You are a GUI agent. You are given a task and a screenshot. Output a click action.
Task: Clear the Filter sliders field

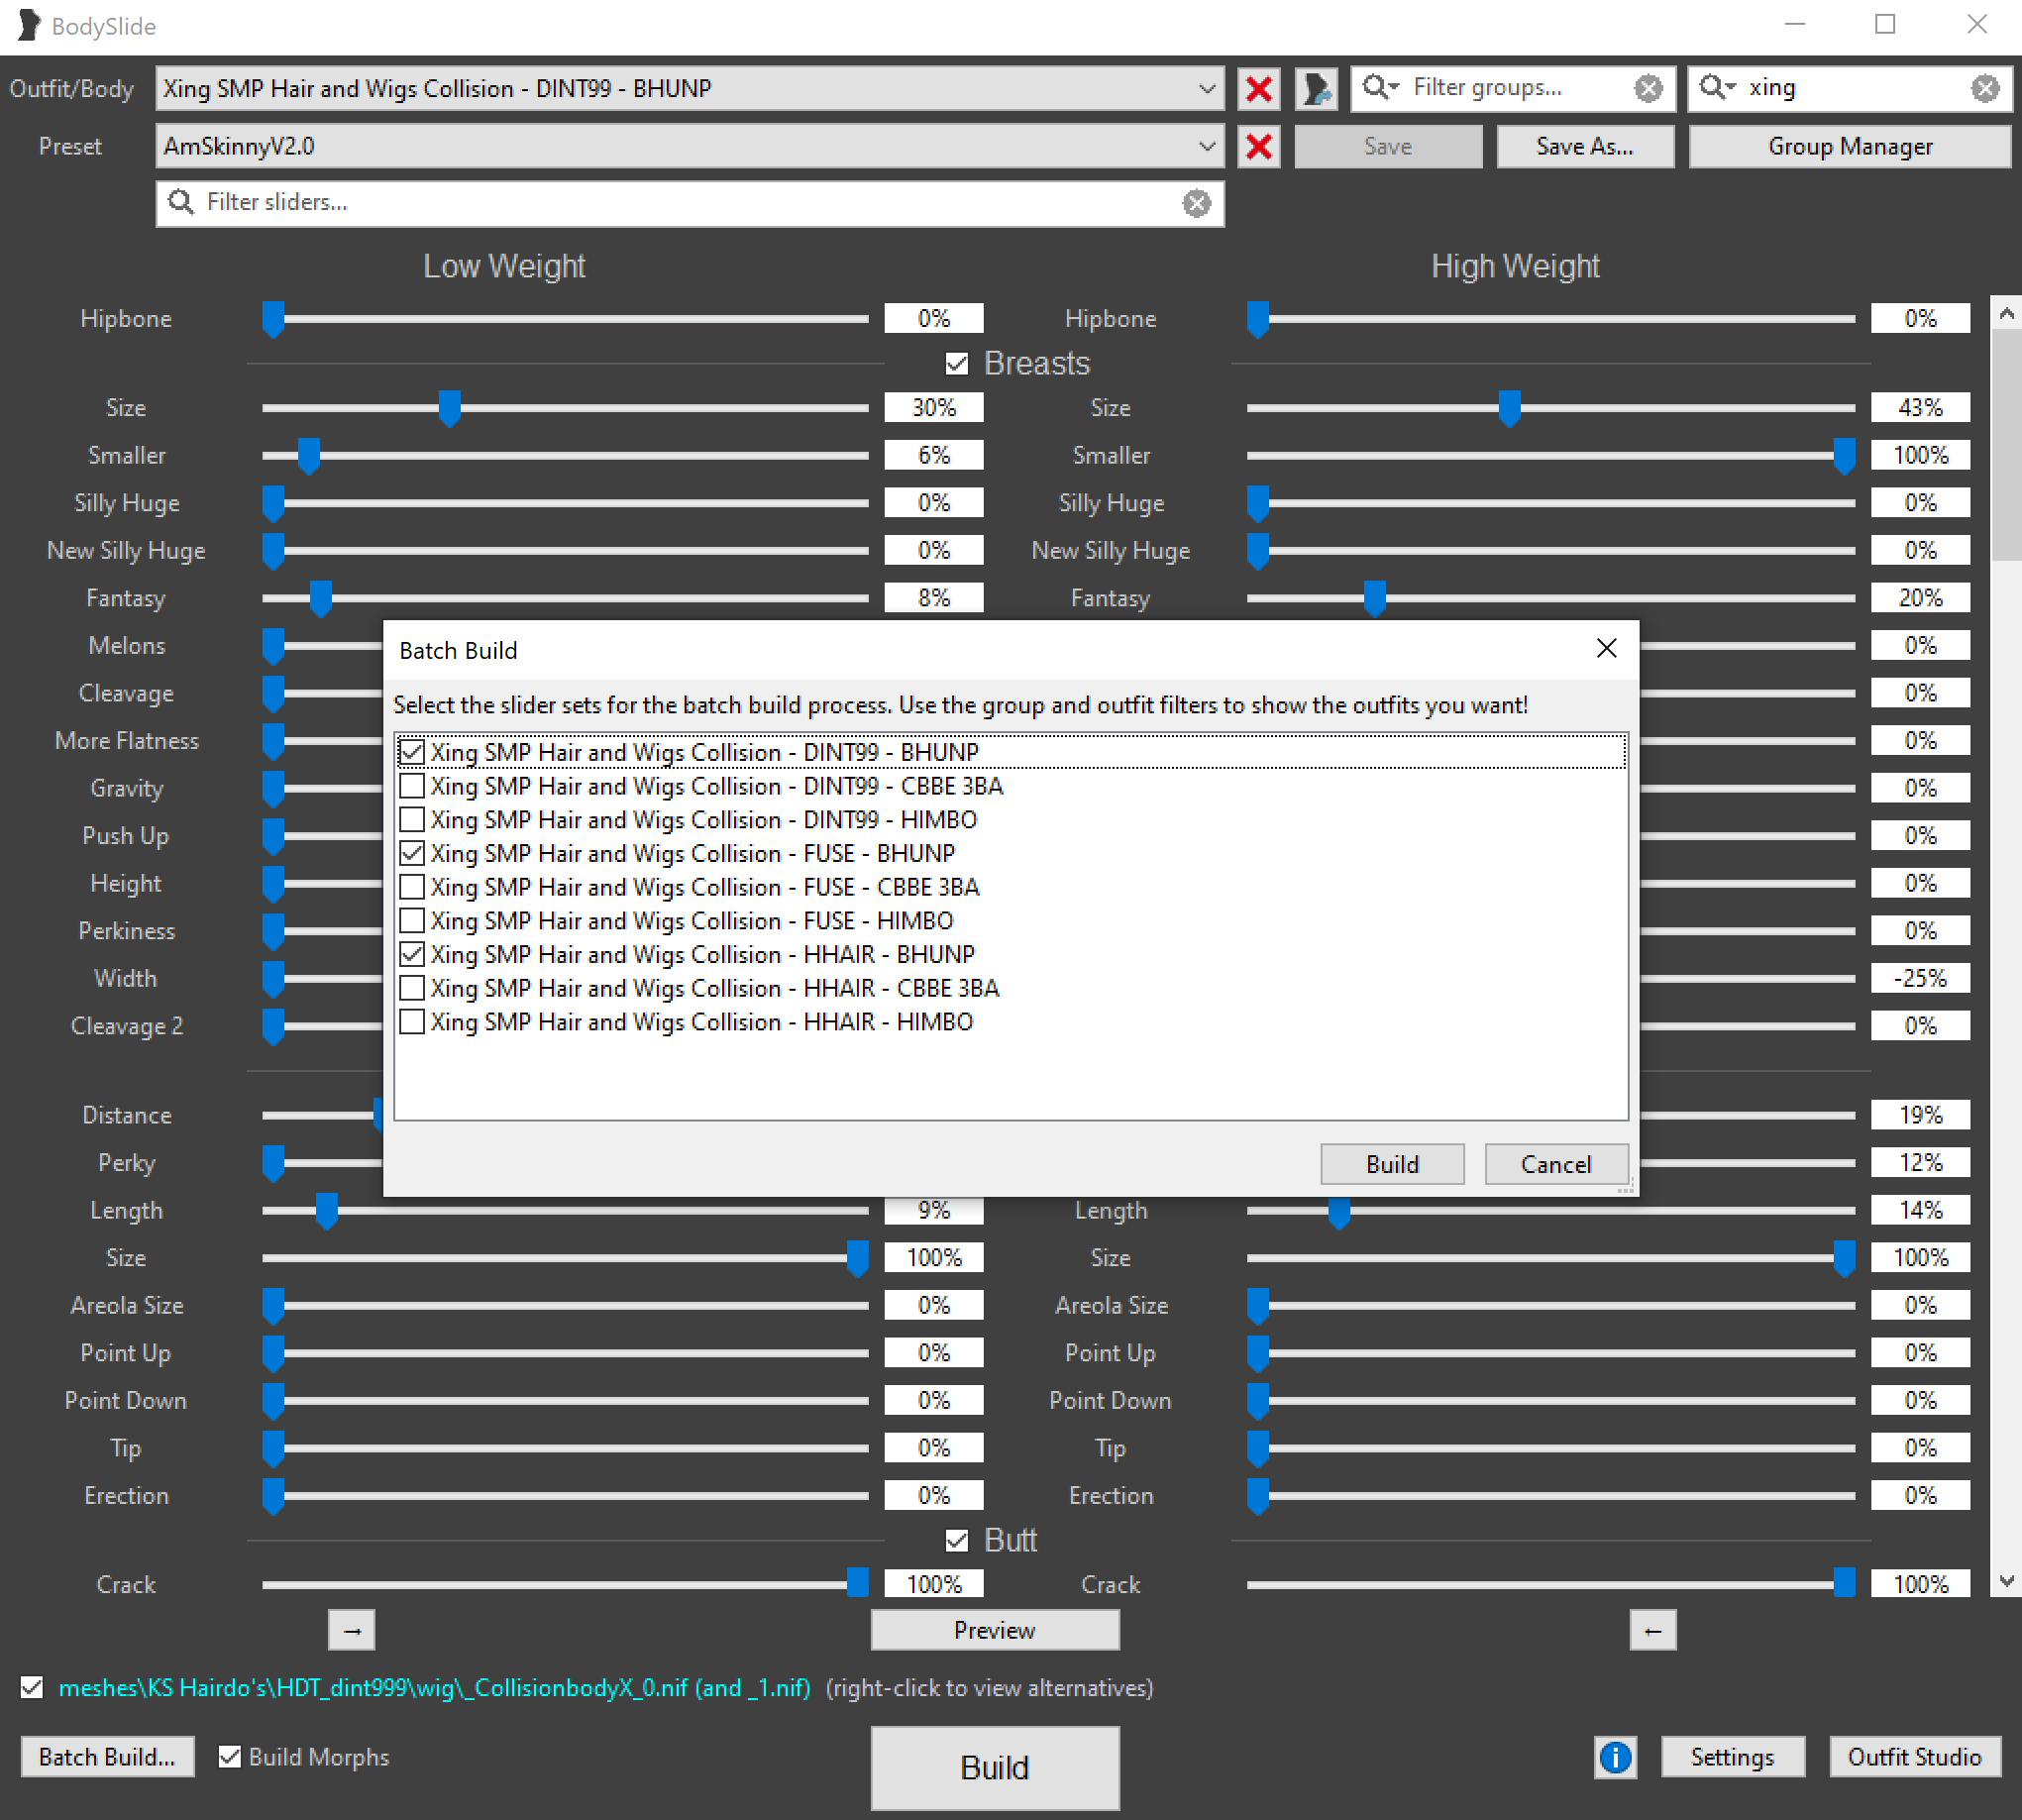1196,203
